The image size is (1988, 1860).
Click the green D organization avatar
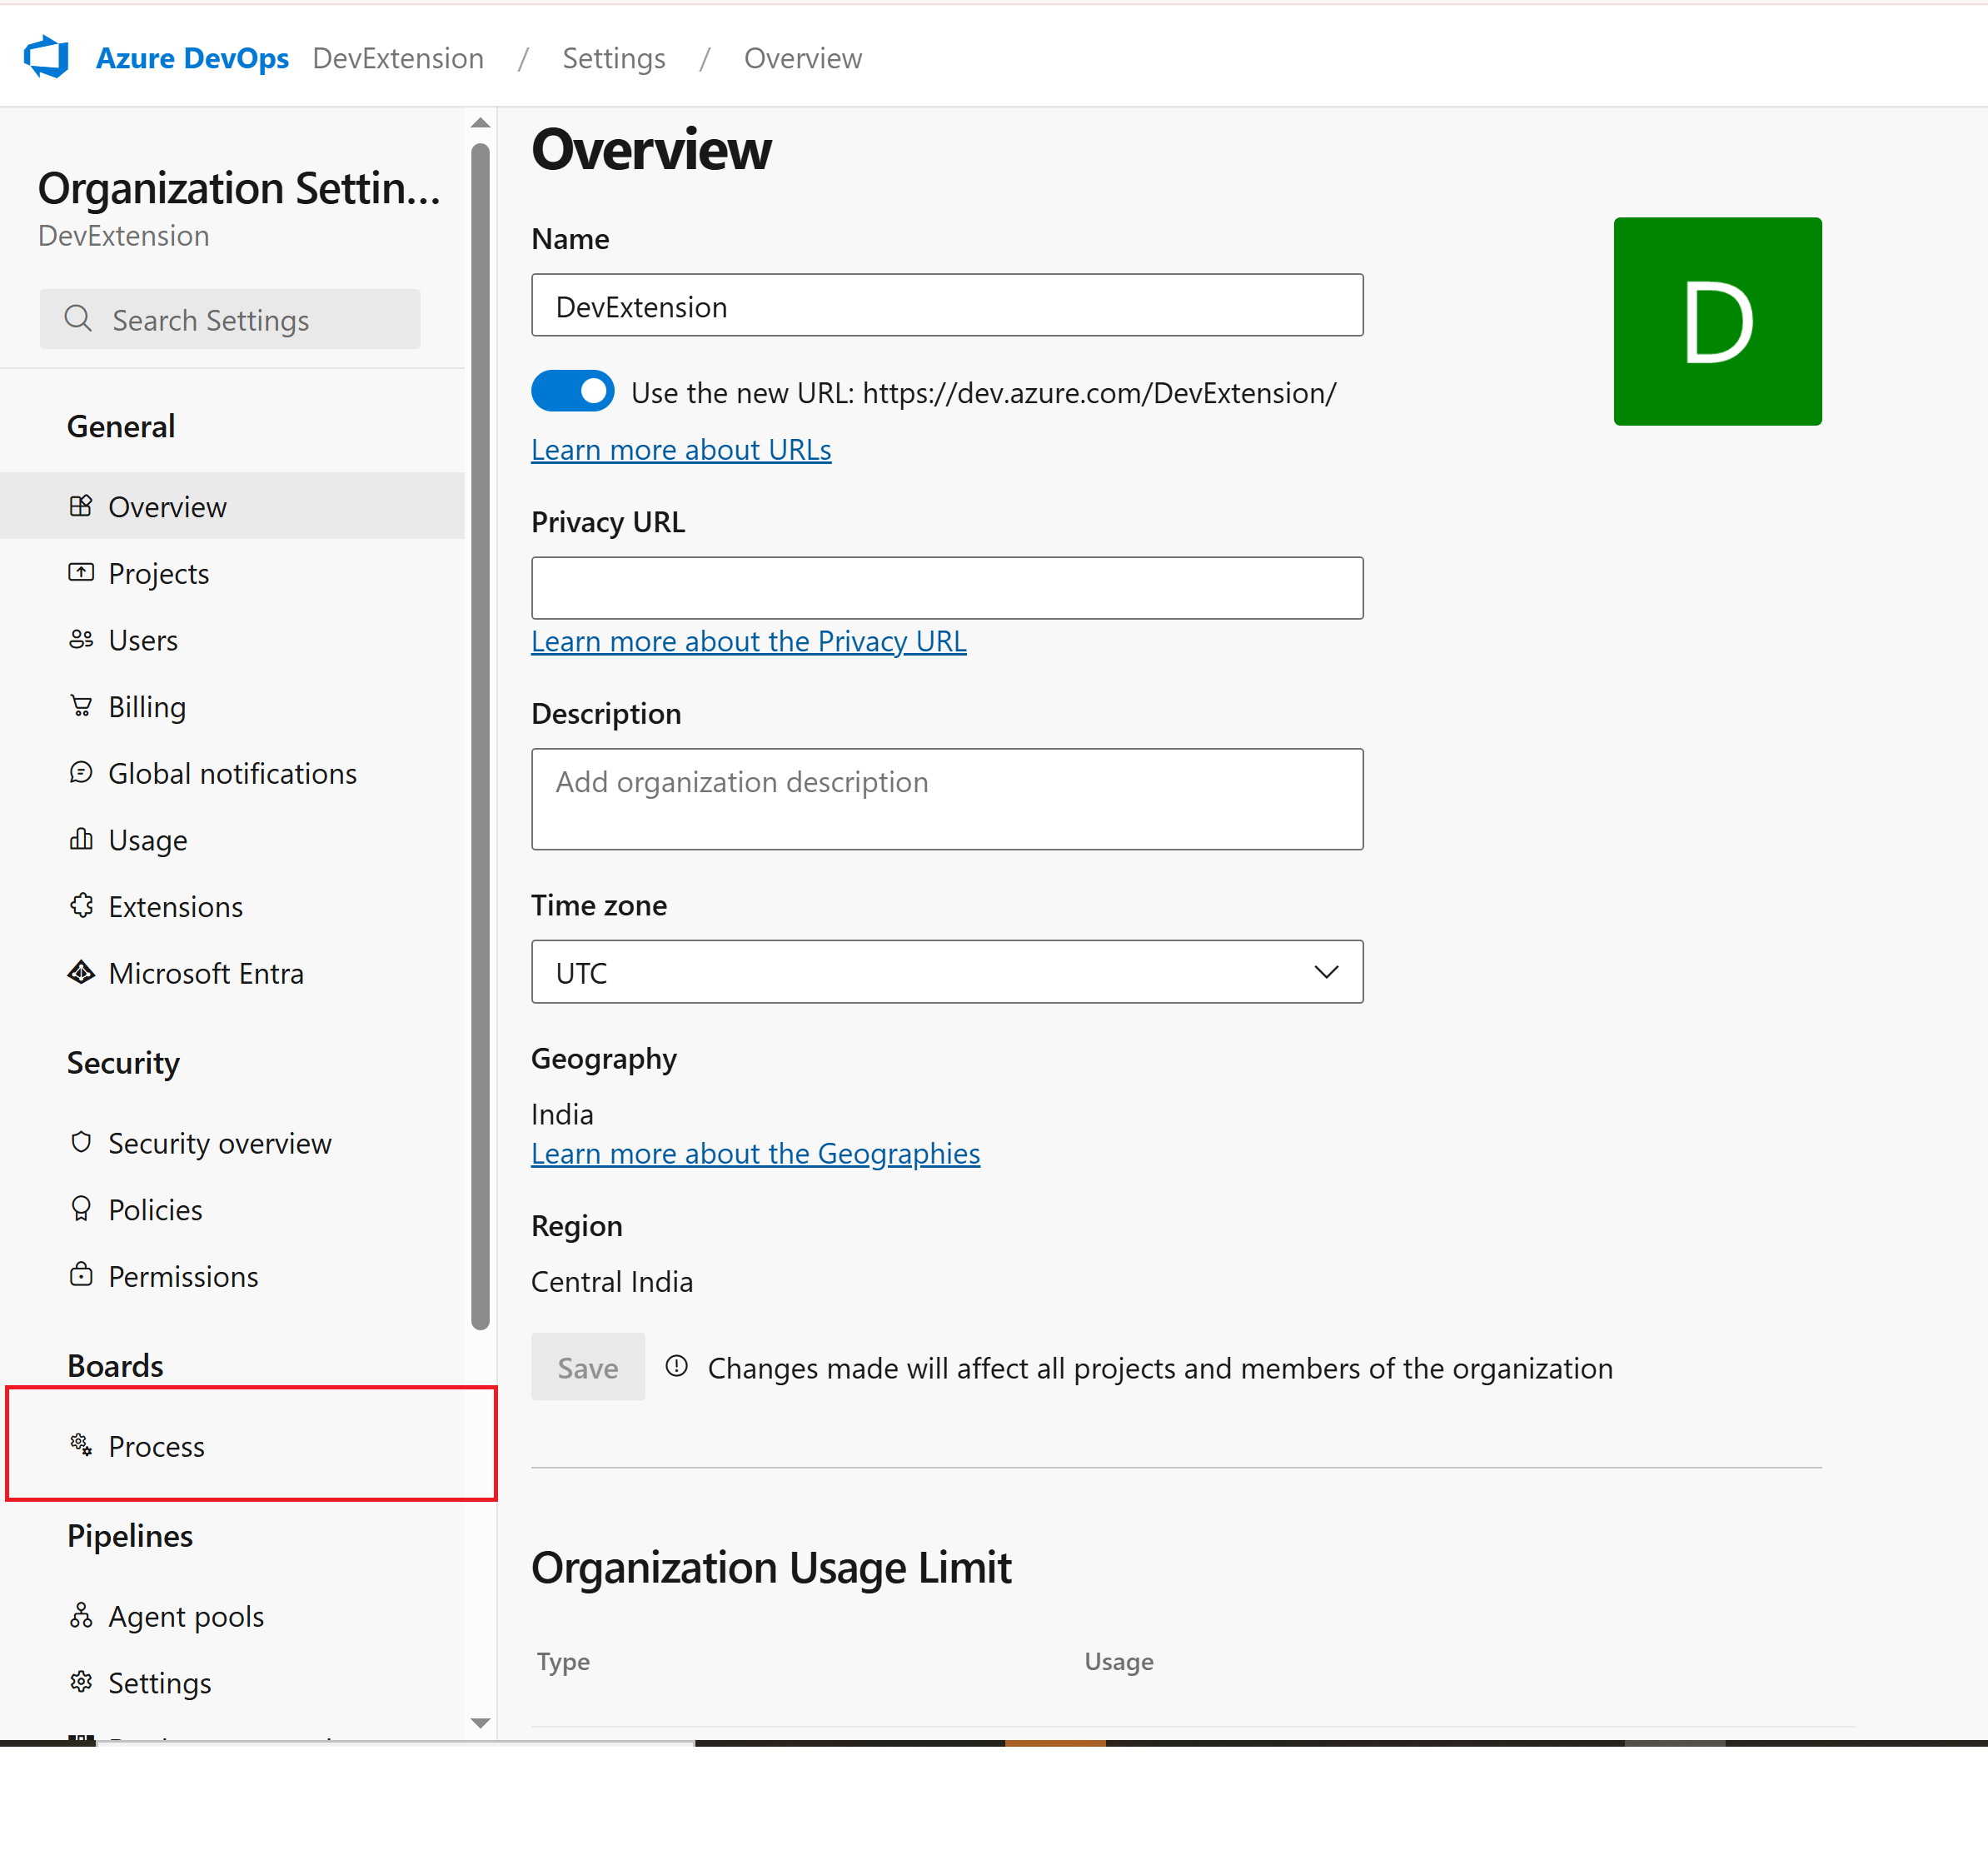pos(1717,322)
